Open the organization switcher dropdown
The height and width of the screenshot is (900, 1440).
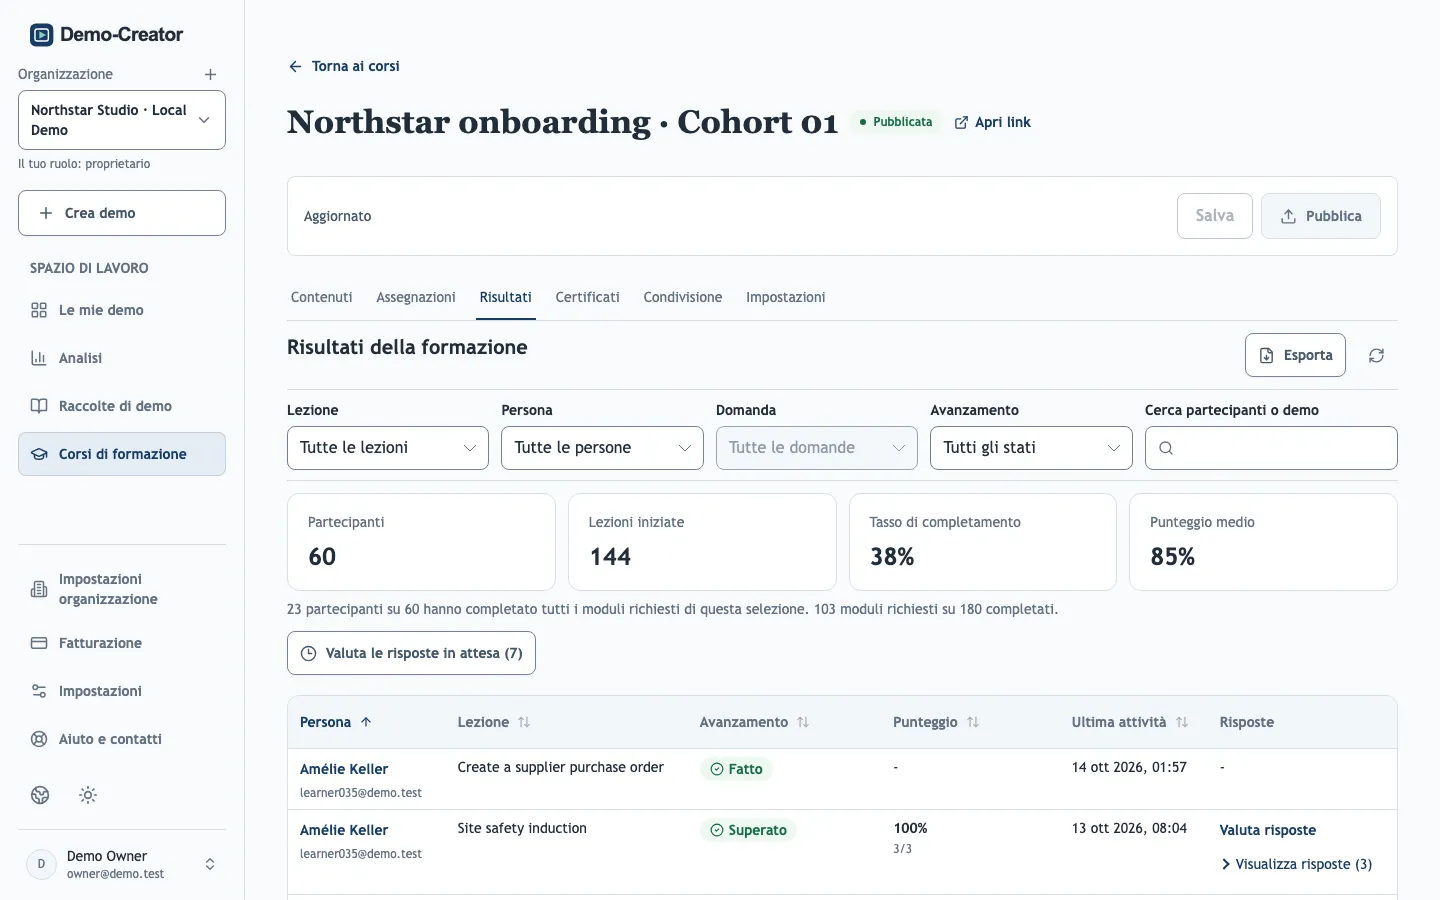click(x=122, y=120)
